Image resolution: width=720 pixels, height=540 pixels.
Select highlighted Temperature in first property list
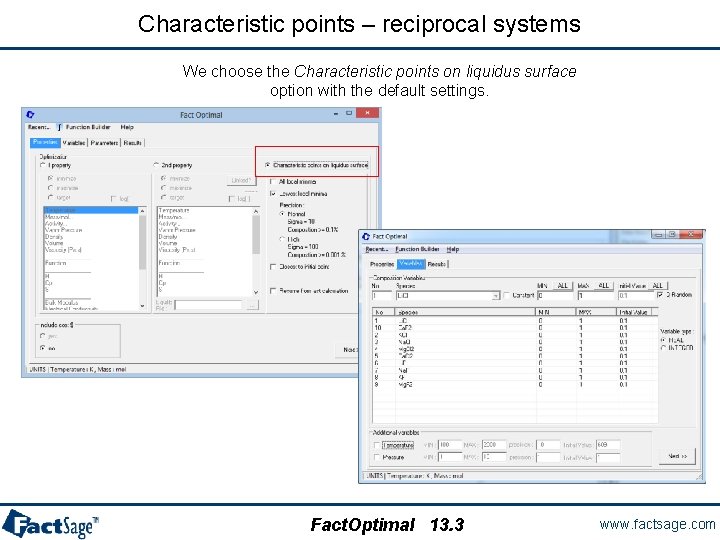point(90,210)
